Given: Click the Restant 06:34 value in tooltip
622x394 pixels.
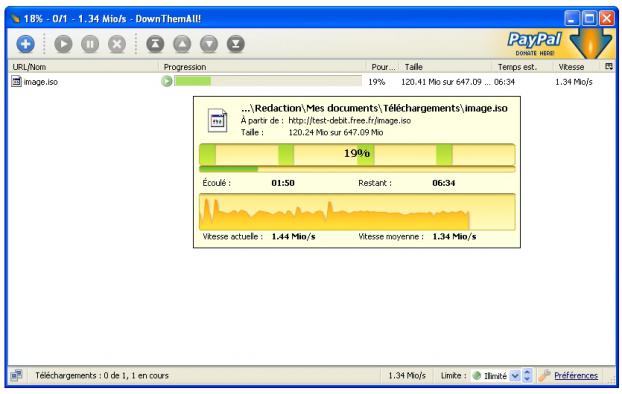Looking at the screenshot, I should coord(443,183).
